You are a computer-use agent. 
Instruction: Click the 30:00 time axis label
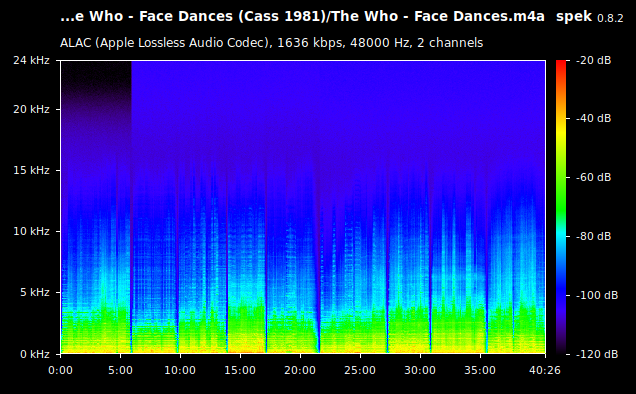click(x=420, y=370)
